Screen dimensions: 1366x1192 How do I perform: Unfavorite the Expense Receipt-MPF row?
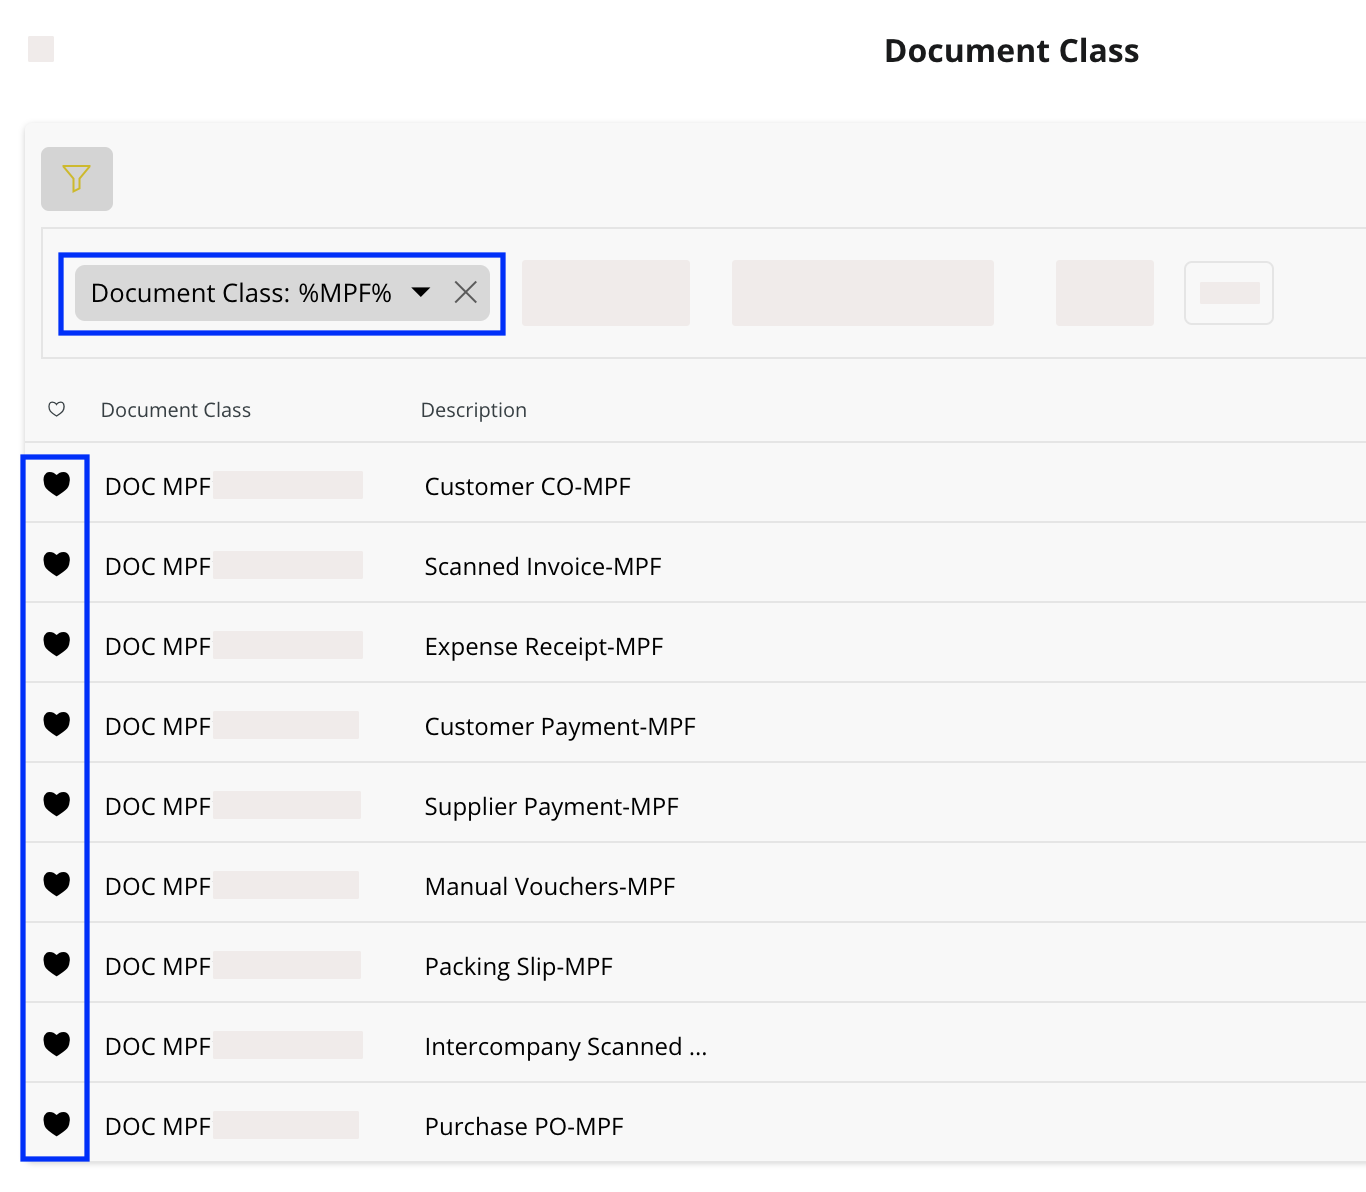[x=57, y=645]
